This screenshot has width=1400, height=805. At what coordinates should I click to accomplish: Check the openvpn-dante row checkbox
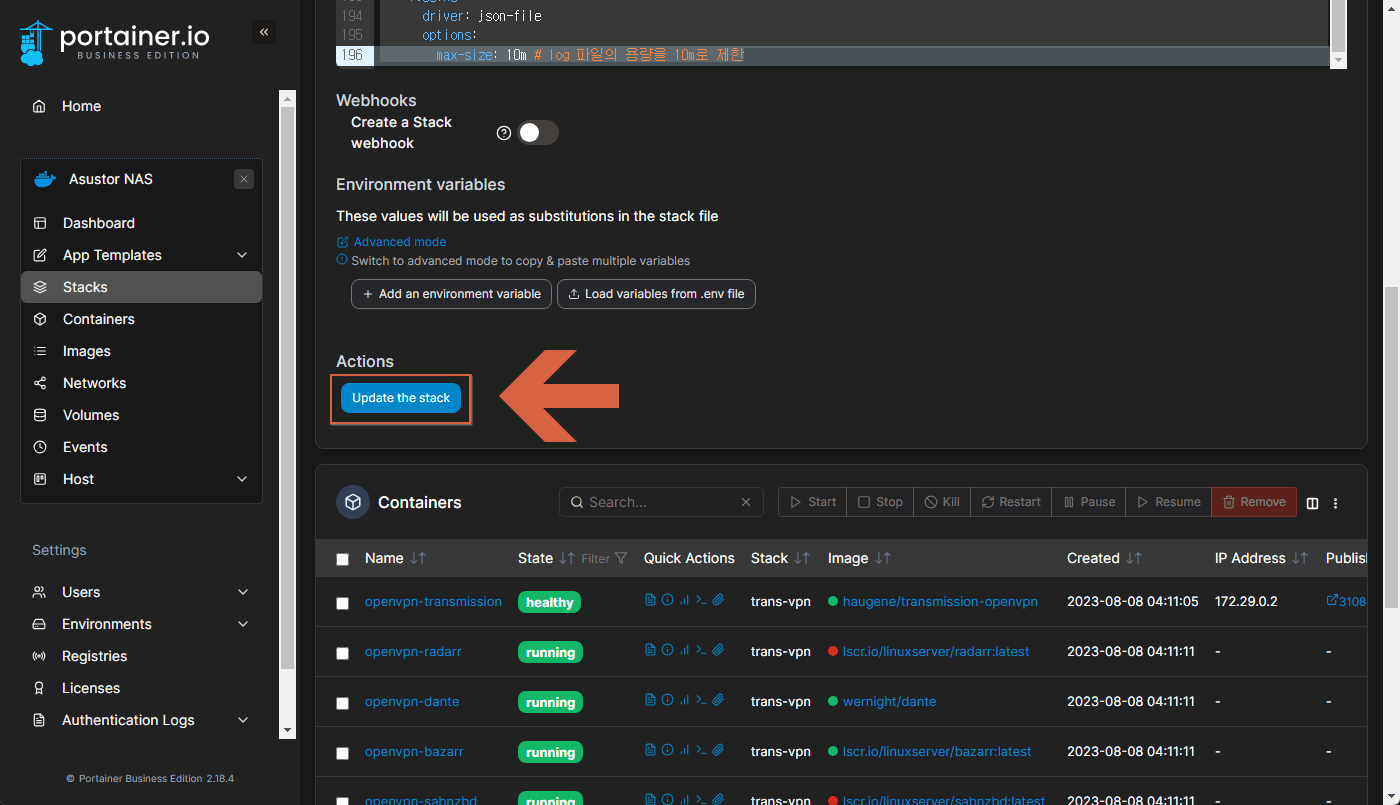click(x=342, y=703)
